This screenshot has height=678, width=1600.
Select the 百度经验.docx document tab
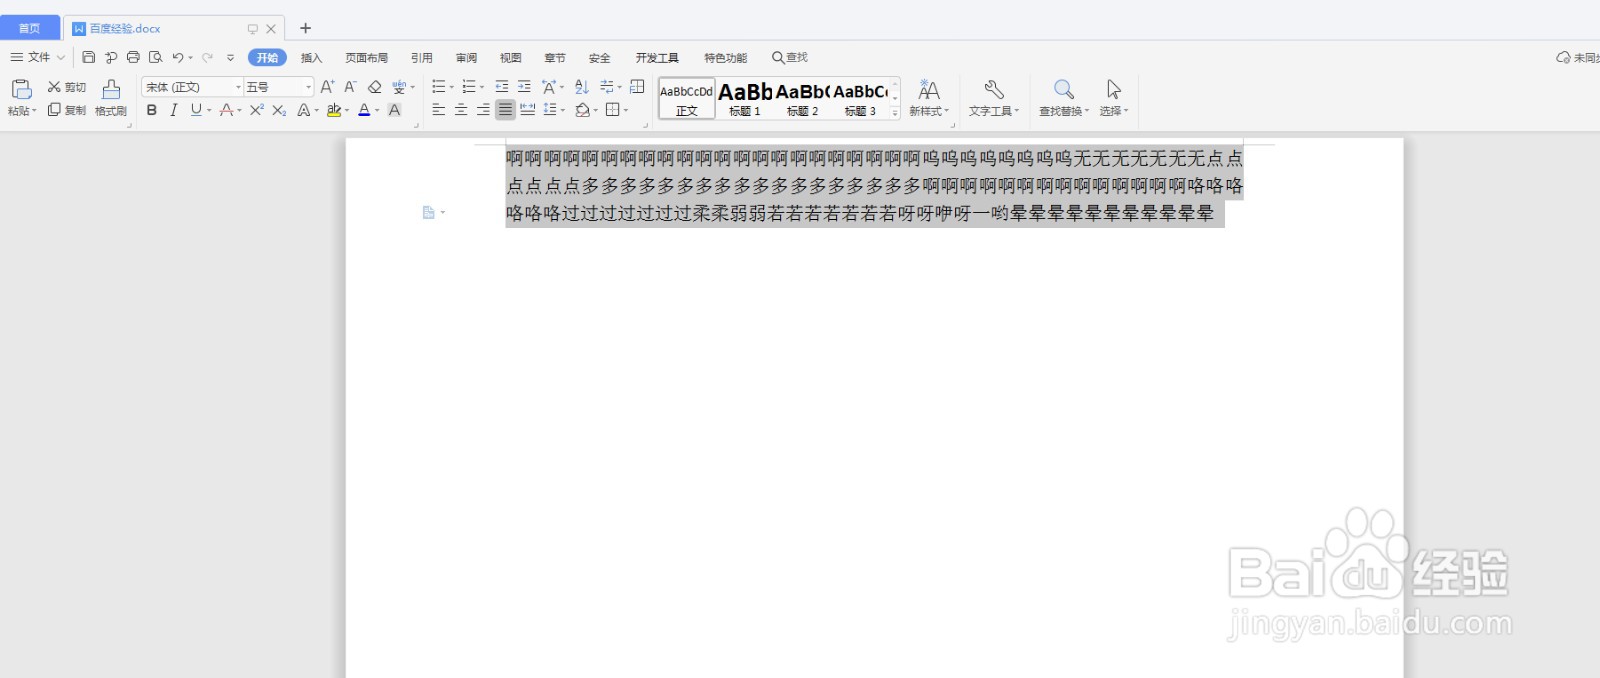coord(174,28)
